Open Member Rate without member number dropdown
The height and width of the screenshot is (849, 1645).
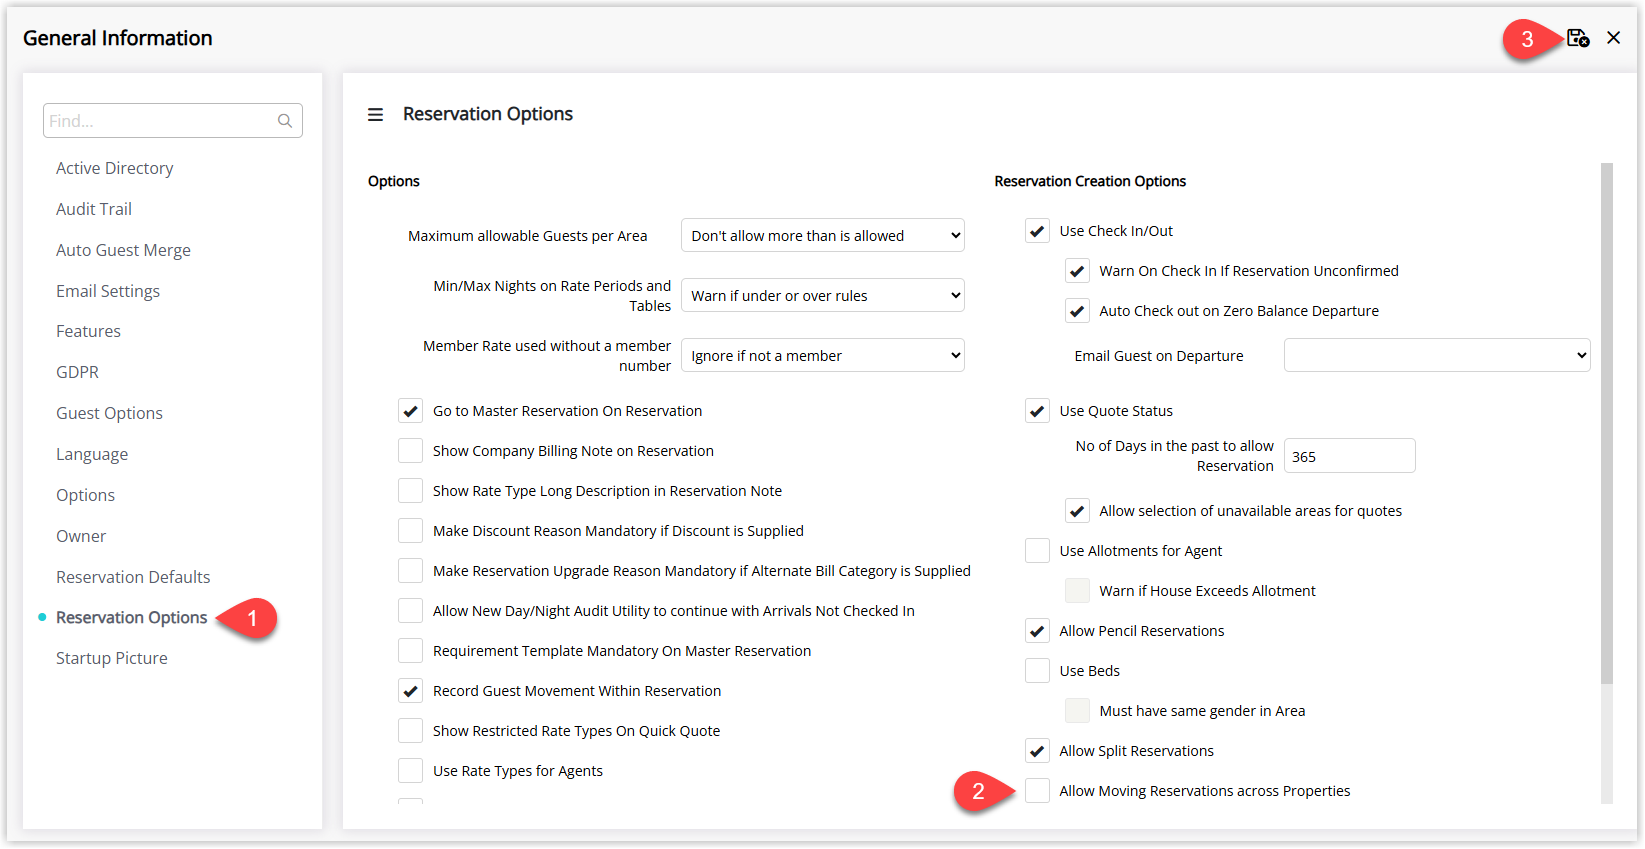pos(823,356)
